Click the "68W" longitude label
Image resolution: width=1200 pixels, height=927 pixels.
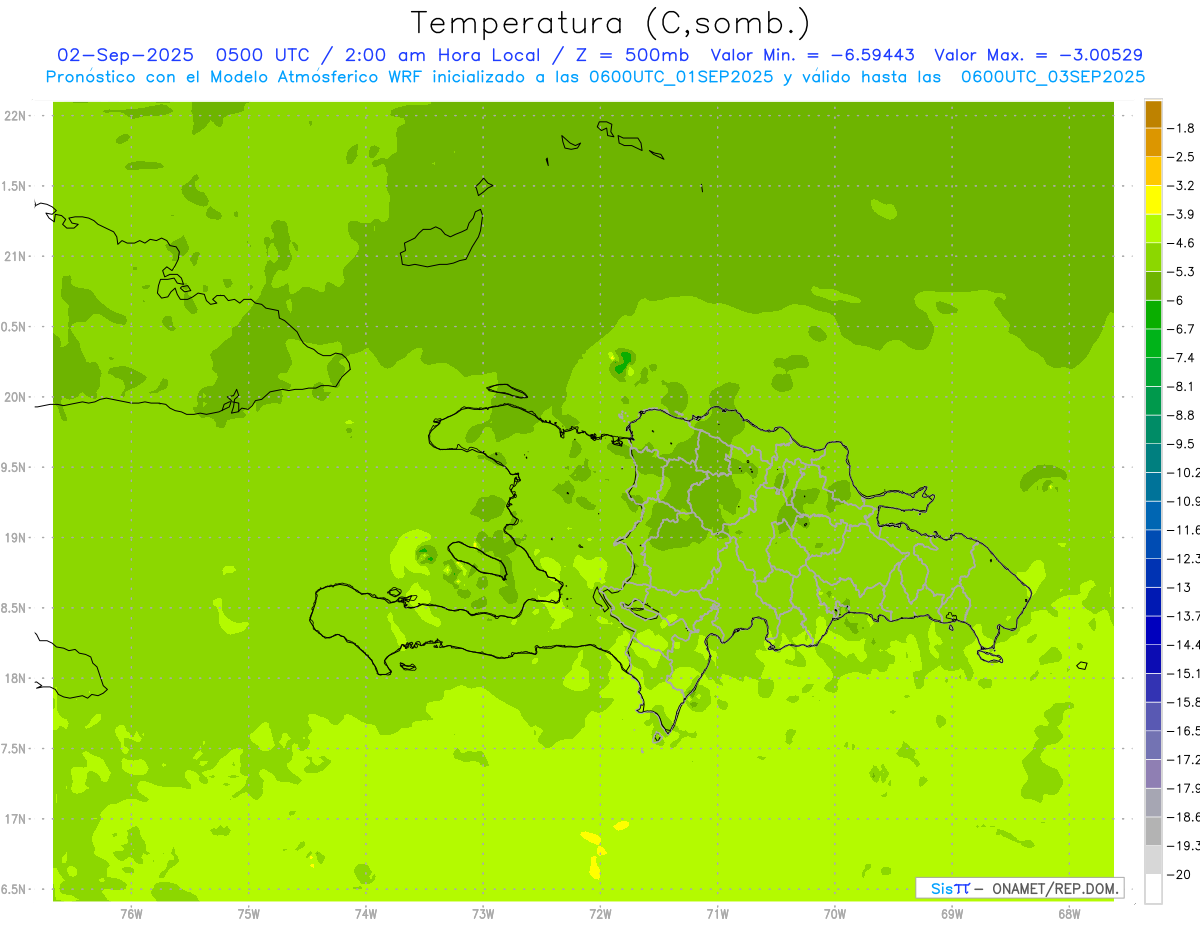[1069, 914]
